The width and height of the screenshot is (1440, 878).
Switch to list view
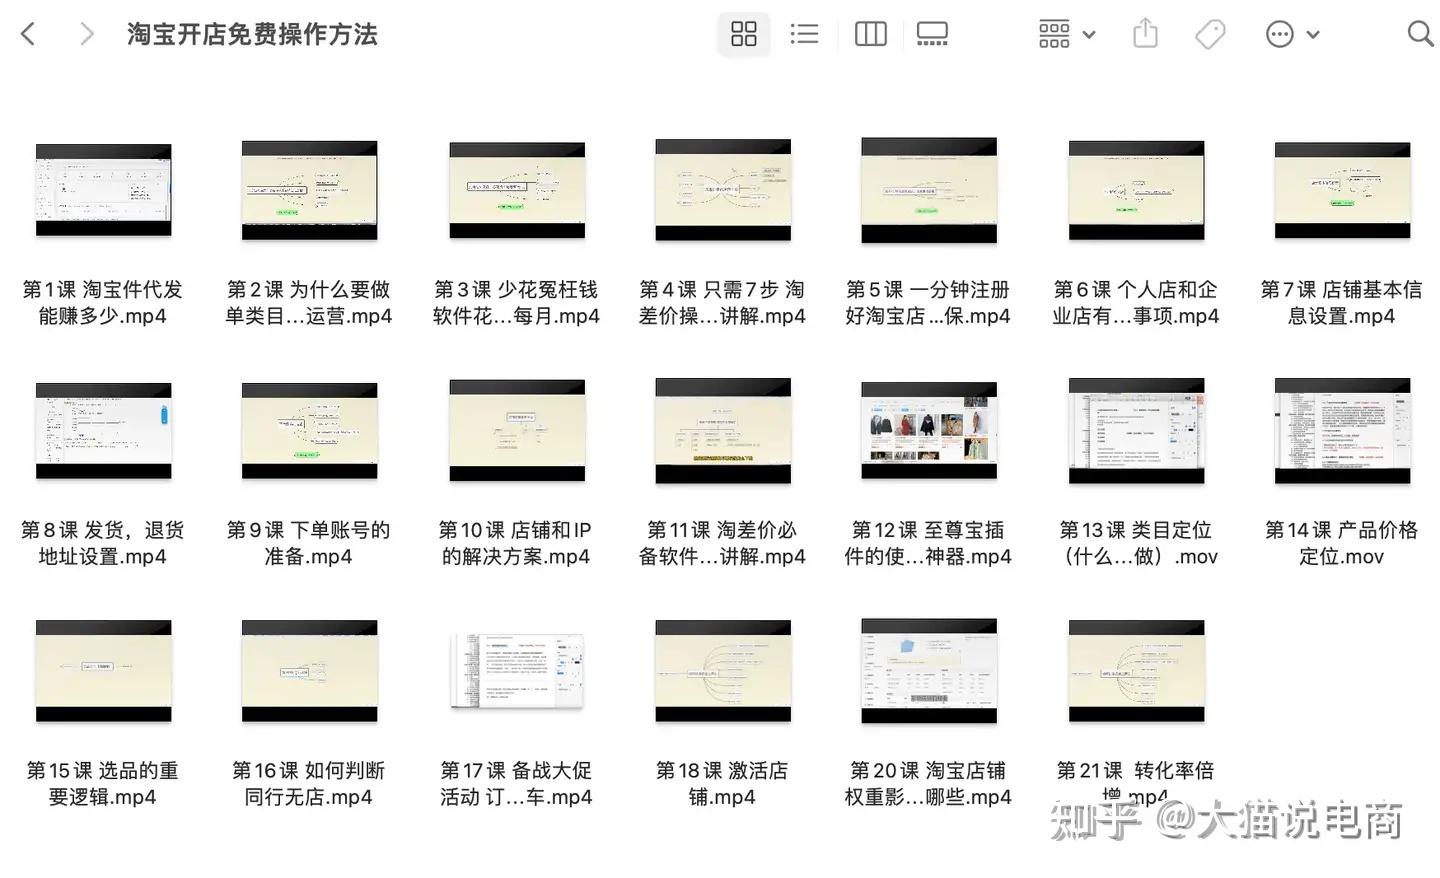click(804, 34)
